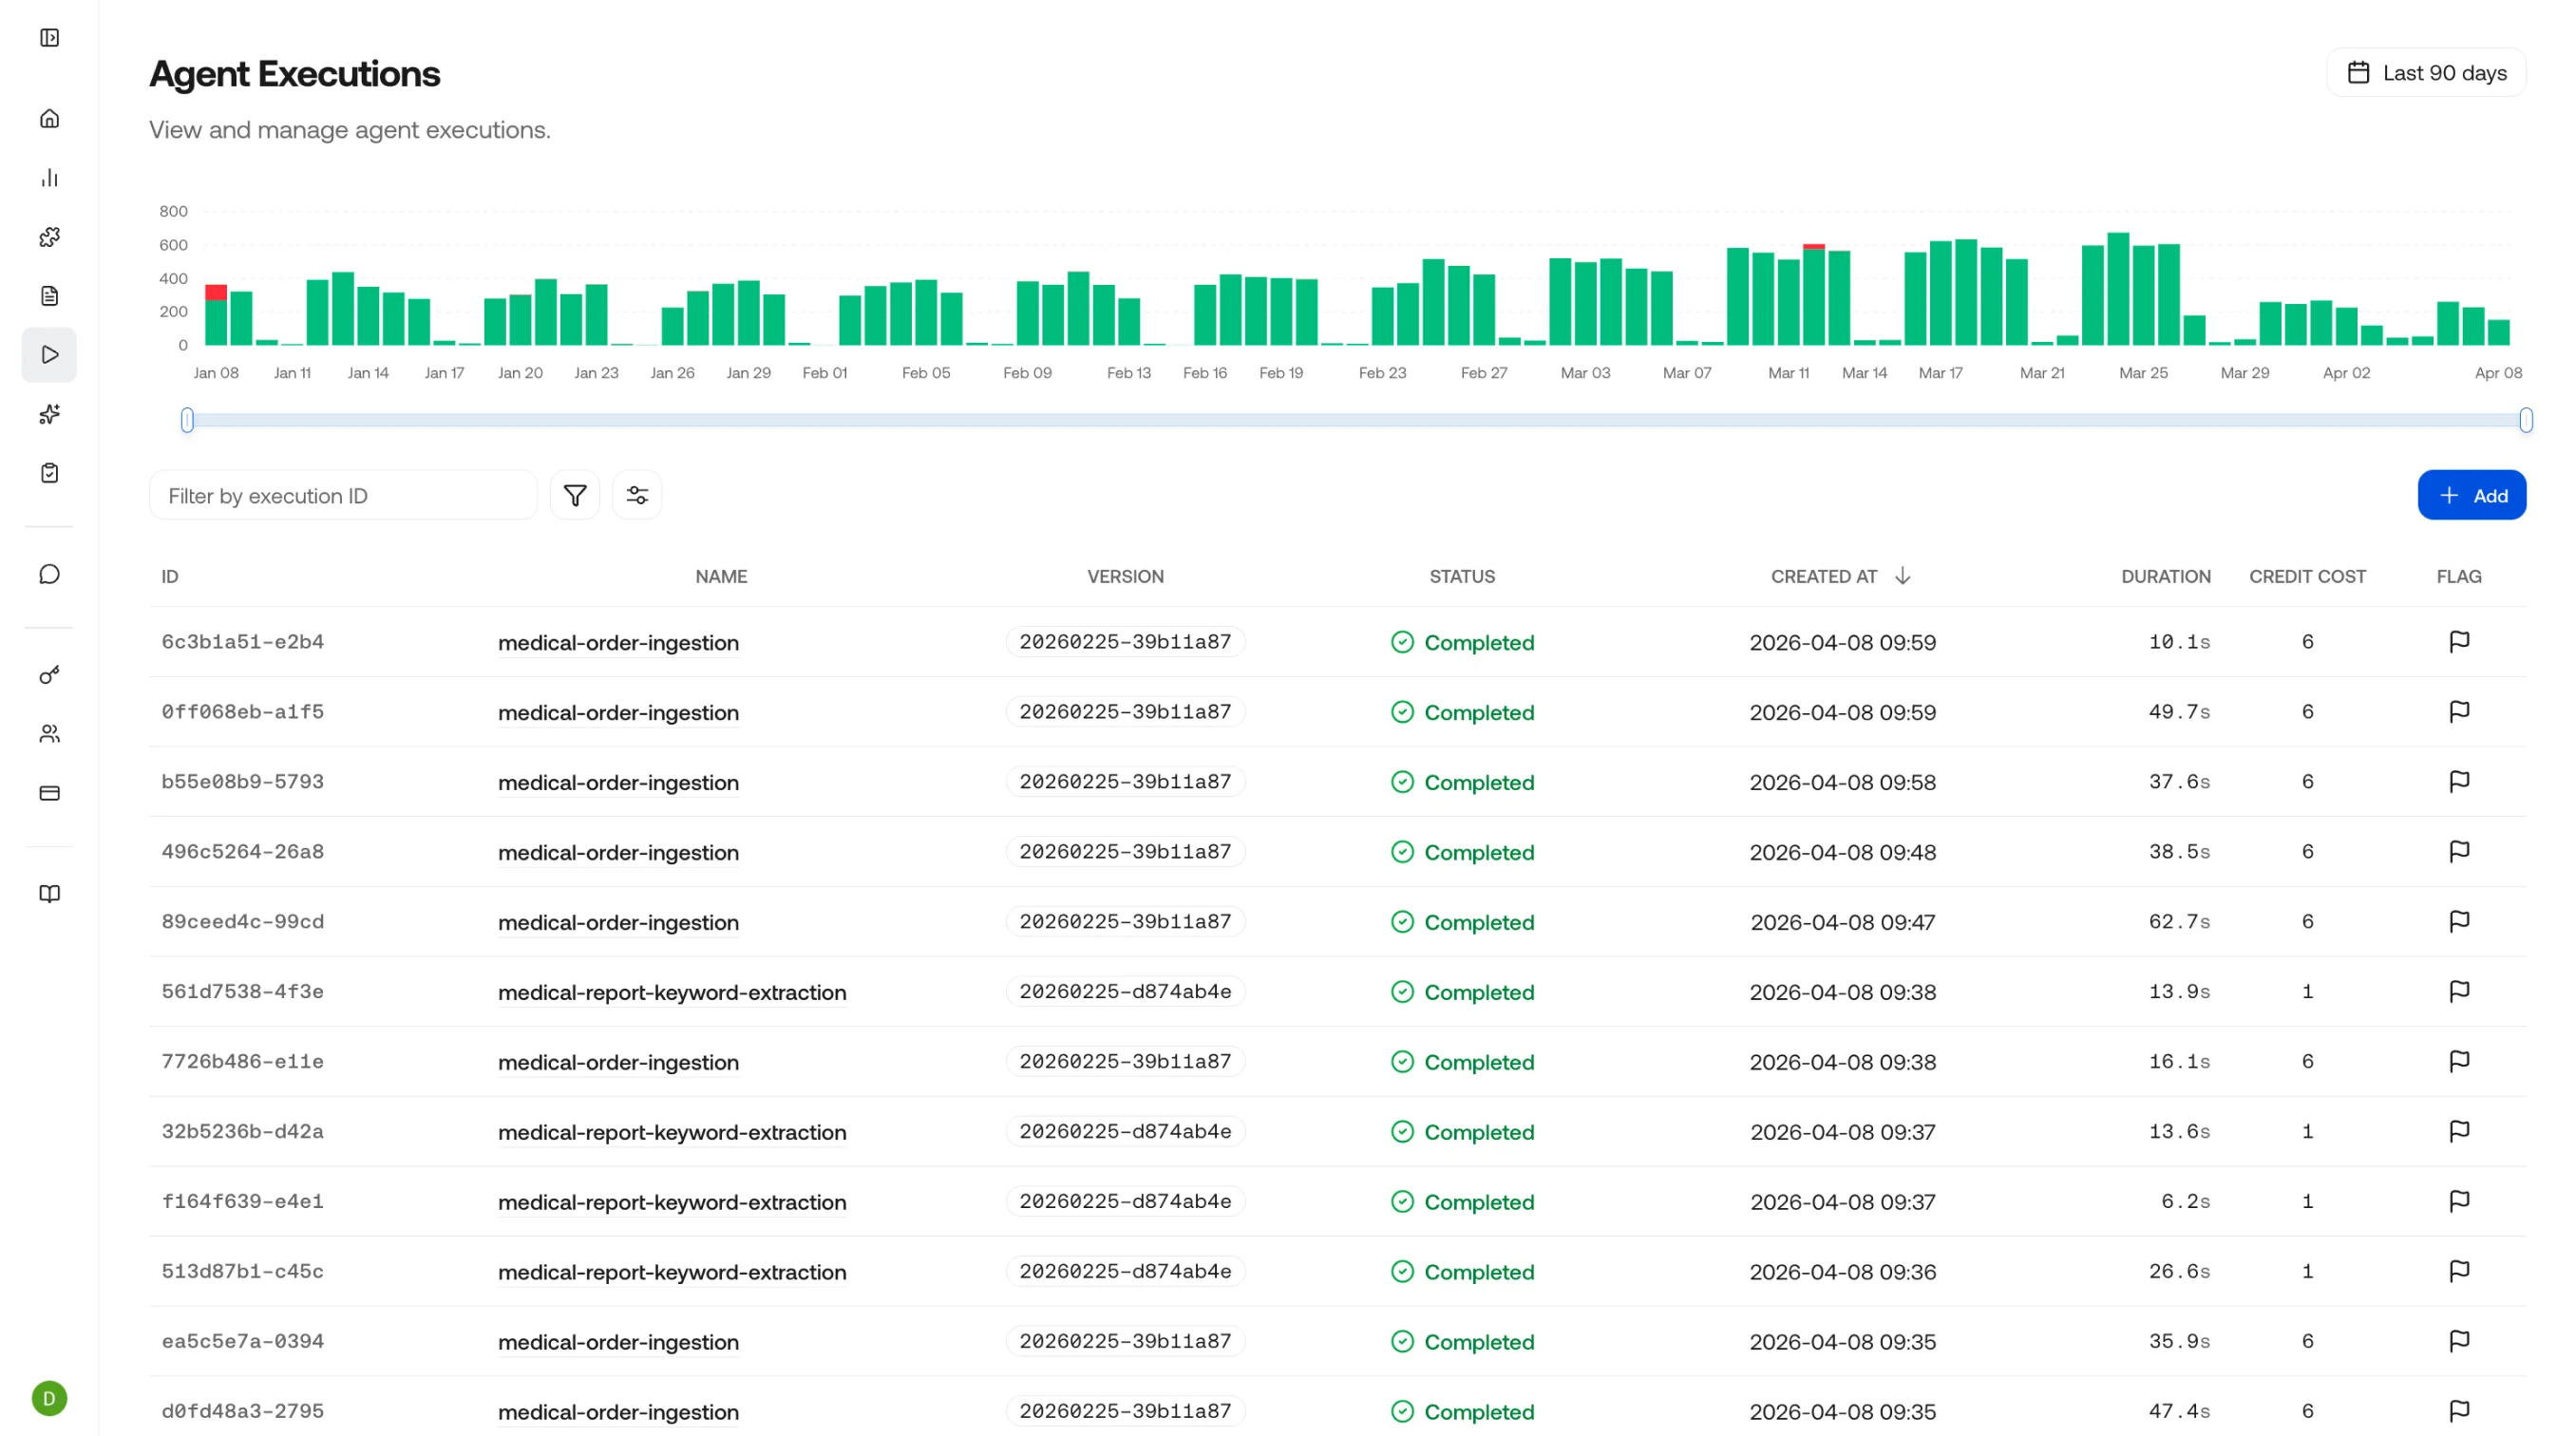Flag execution 6c3b1a51-e2b4
The height and width of the screenshot is (1436, 2576).
(2459, 642)
